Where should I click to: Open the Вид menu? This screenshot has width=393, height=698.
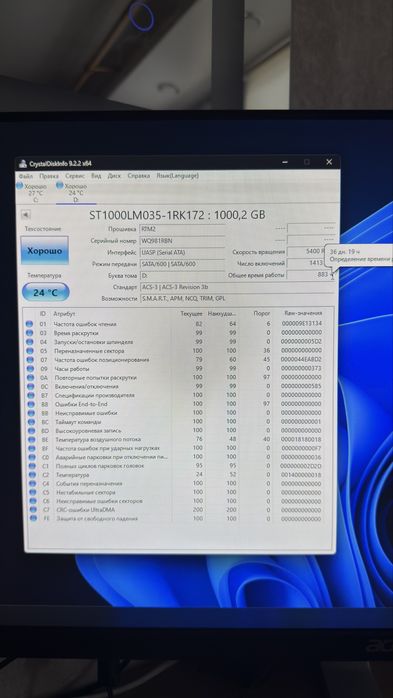pyautogui.click(x=96, y=176)
